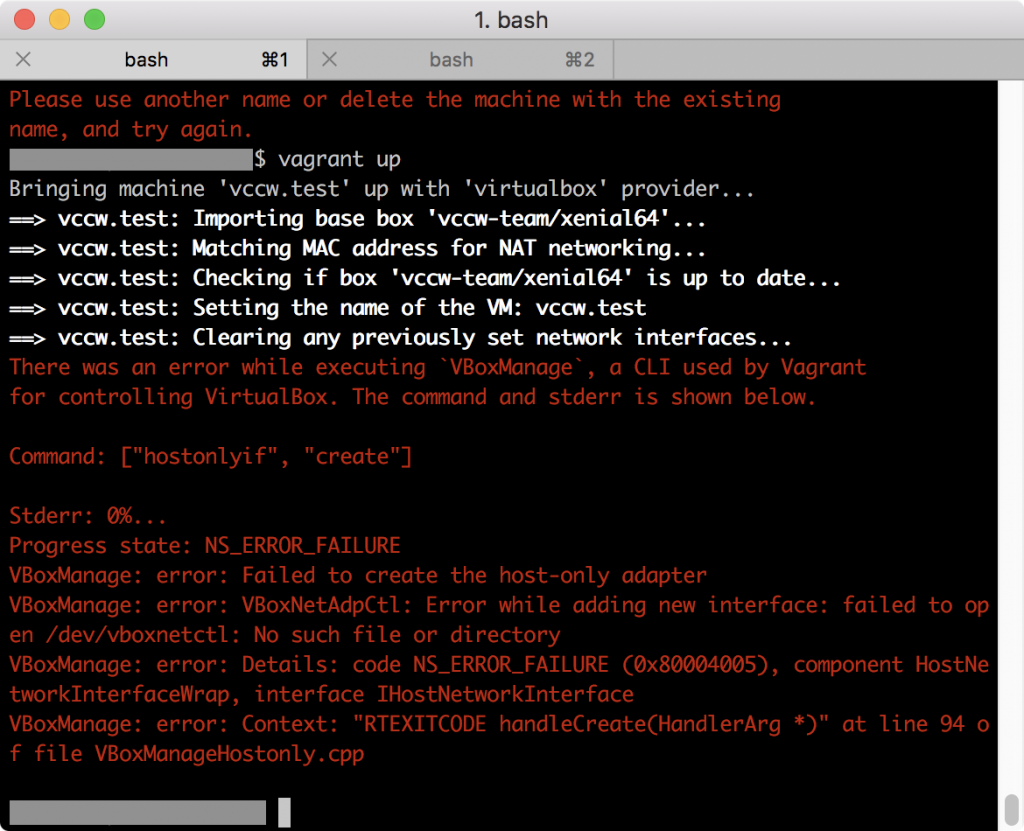Click the 'Stderr: 0%...' output line
The height and width of the screenshot is (831, 1024).
[88, 516]
